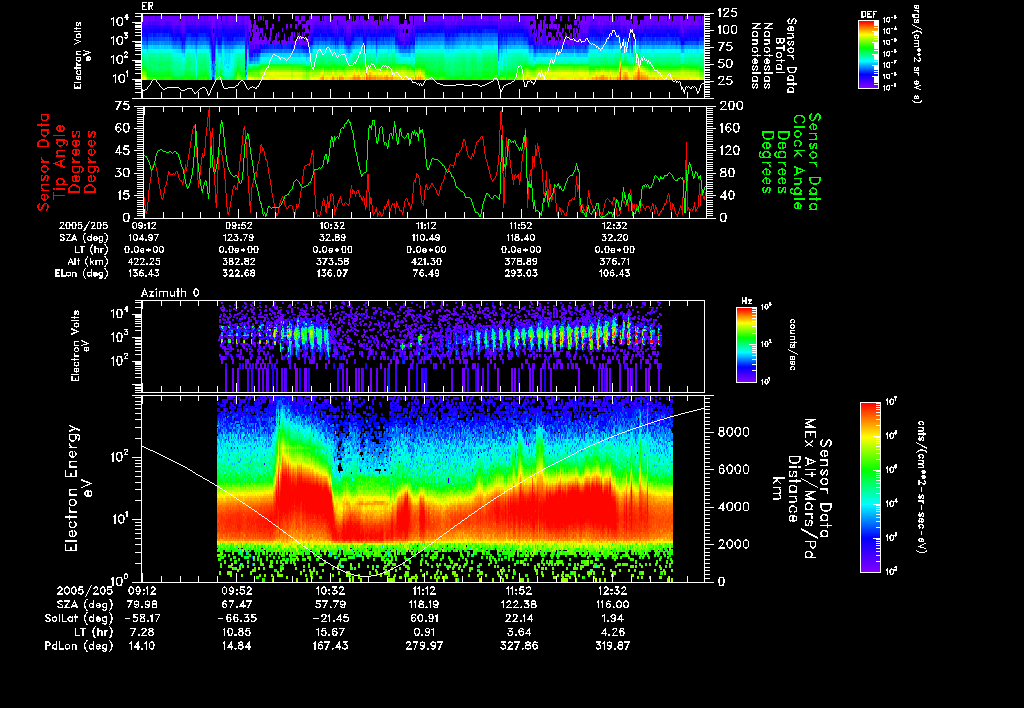Click the cnts/(cm**2-sr-sec-eV) color scale bar
This screenshot has width=1024, height=708.
pyautogui.click(x=870, y=487)
